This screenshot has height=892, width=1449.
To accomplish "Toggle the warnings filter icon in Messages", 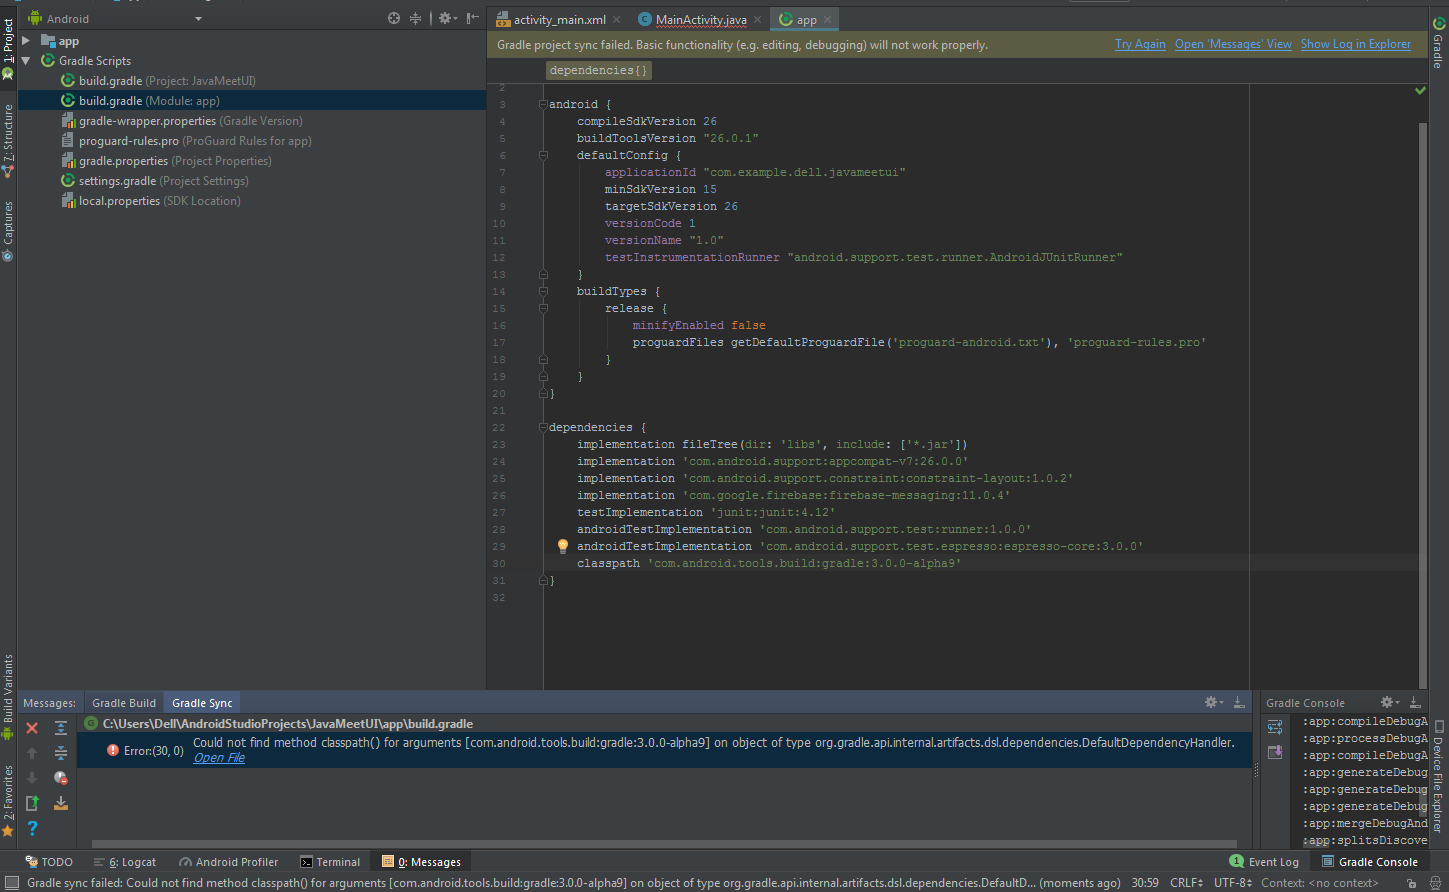I will coord(61,778).
